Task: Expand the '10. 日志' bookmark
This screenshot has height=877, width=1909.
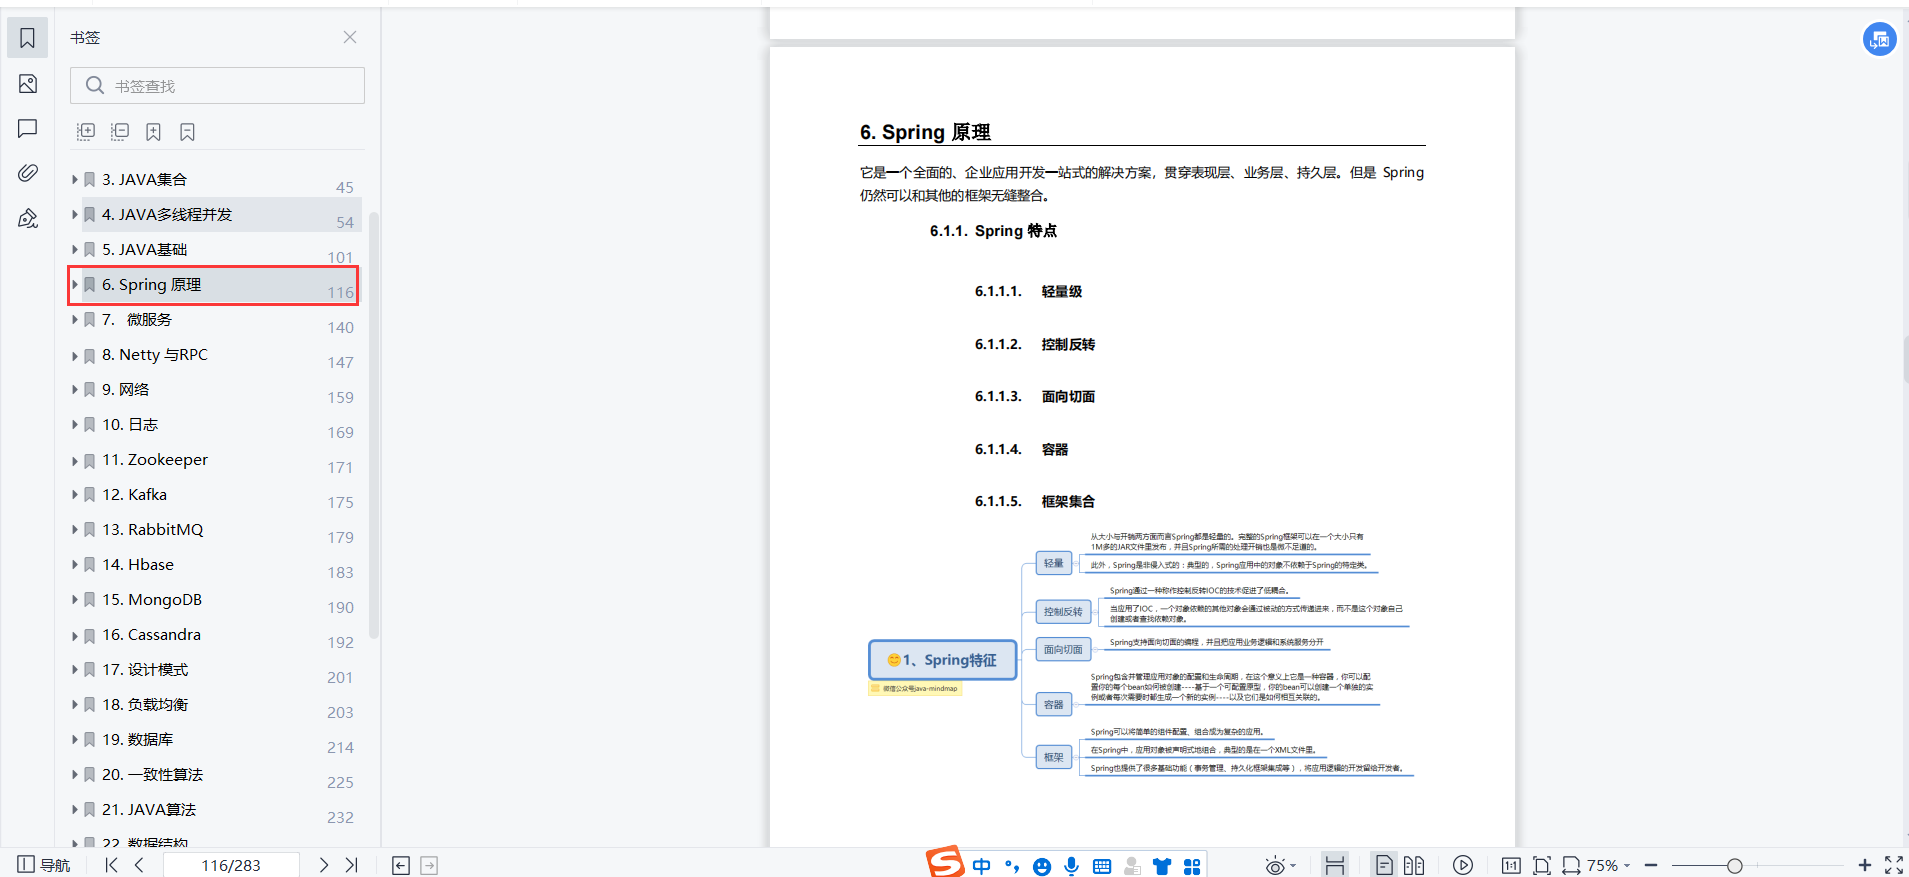Action: point(75,424)
